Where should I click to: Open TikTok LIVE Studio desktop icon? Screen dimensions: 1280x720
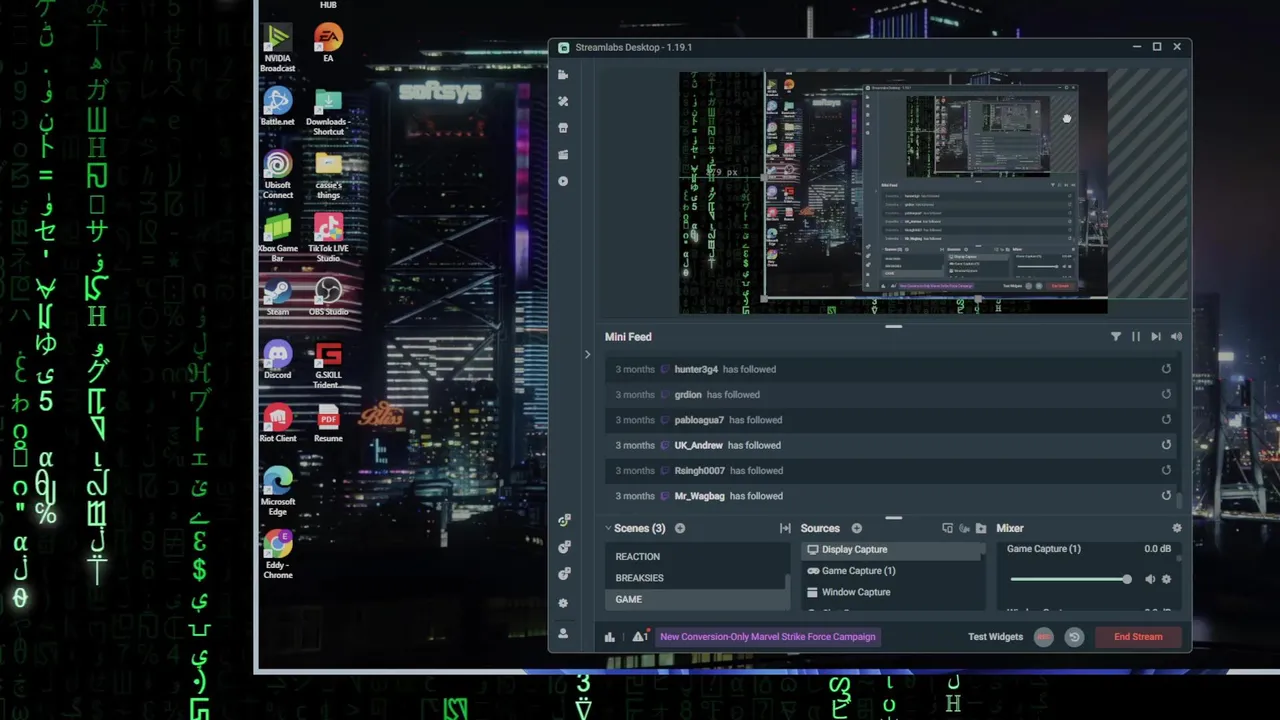pos(328,238)
